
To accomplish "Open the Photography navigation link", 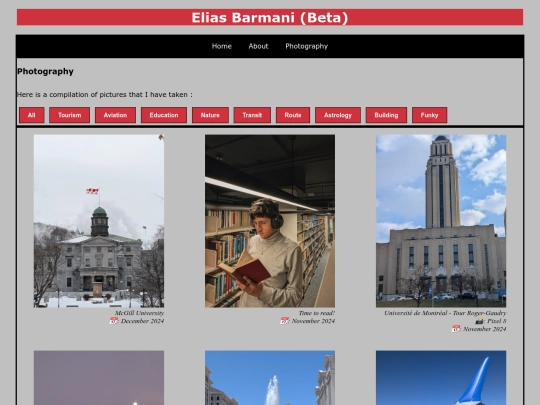I will click(307, 46).
